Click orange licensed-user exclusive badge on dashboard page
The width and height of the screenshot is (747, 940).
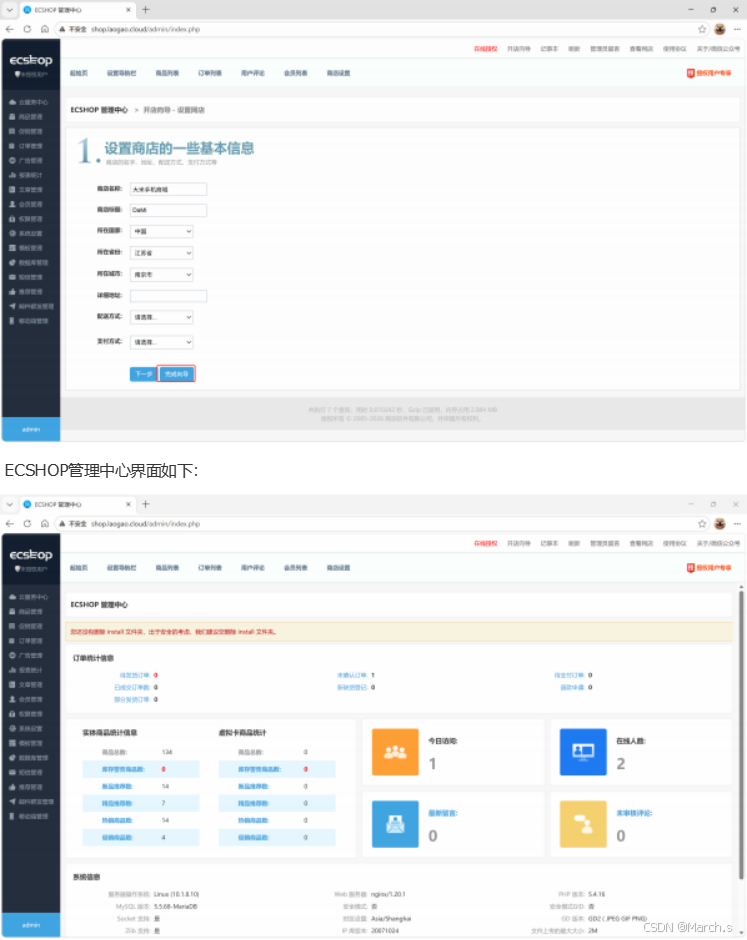click(x=709, y=568)
